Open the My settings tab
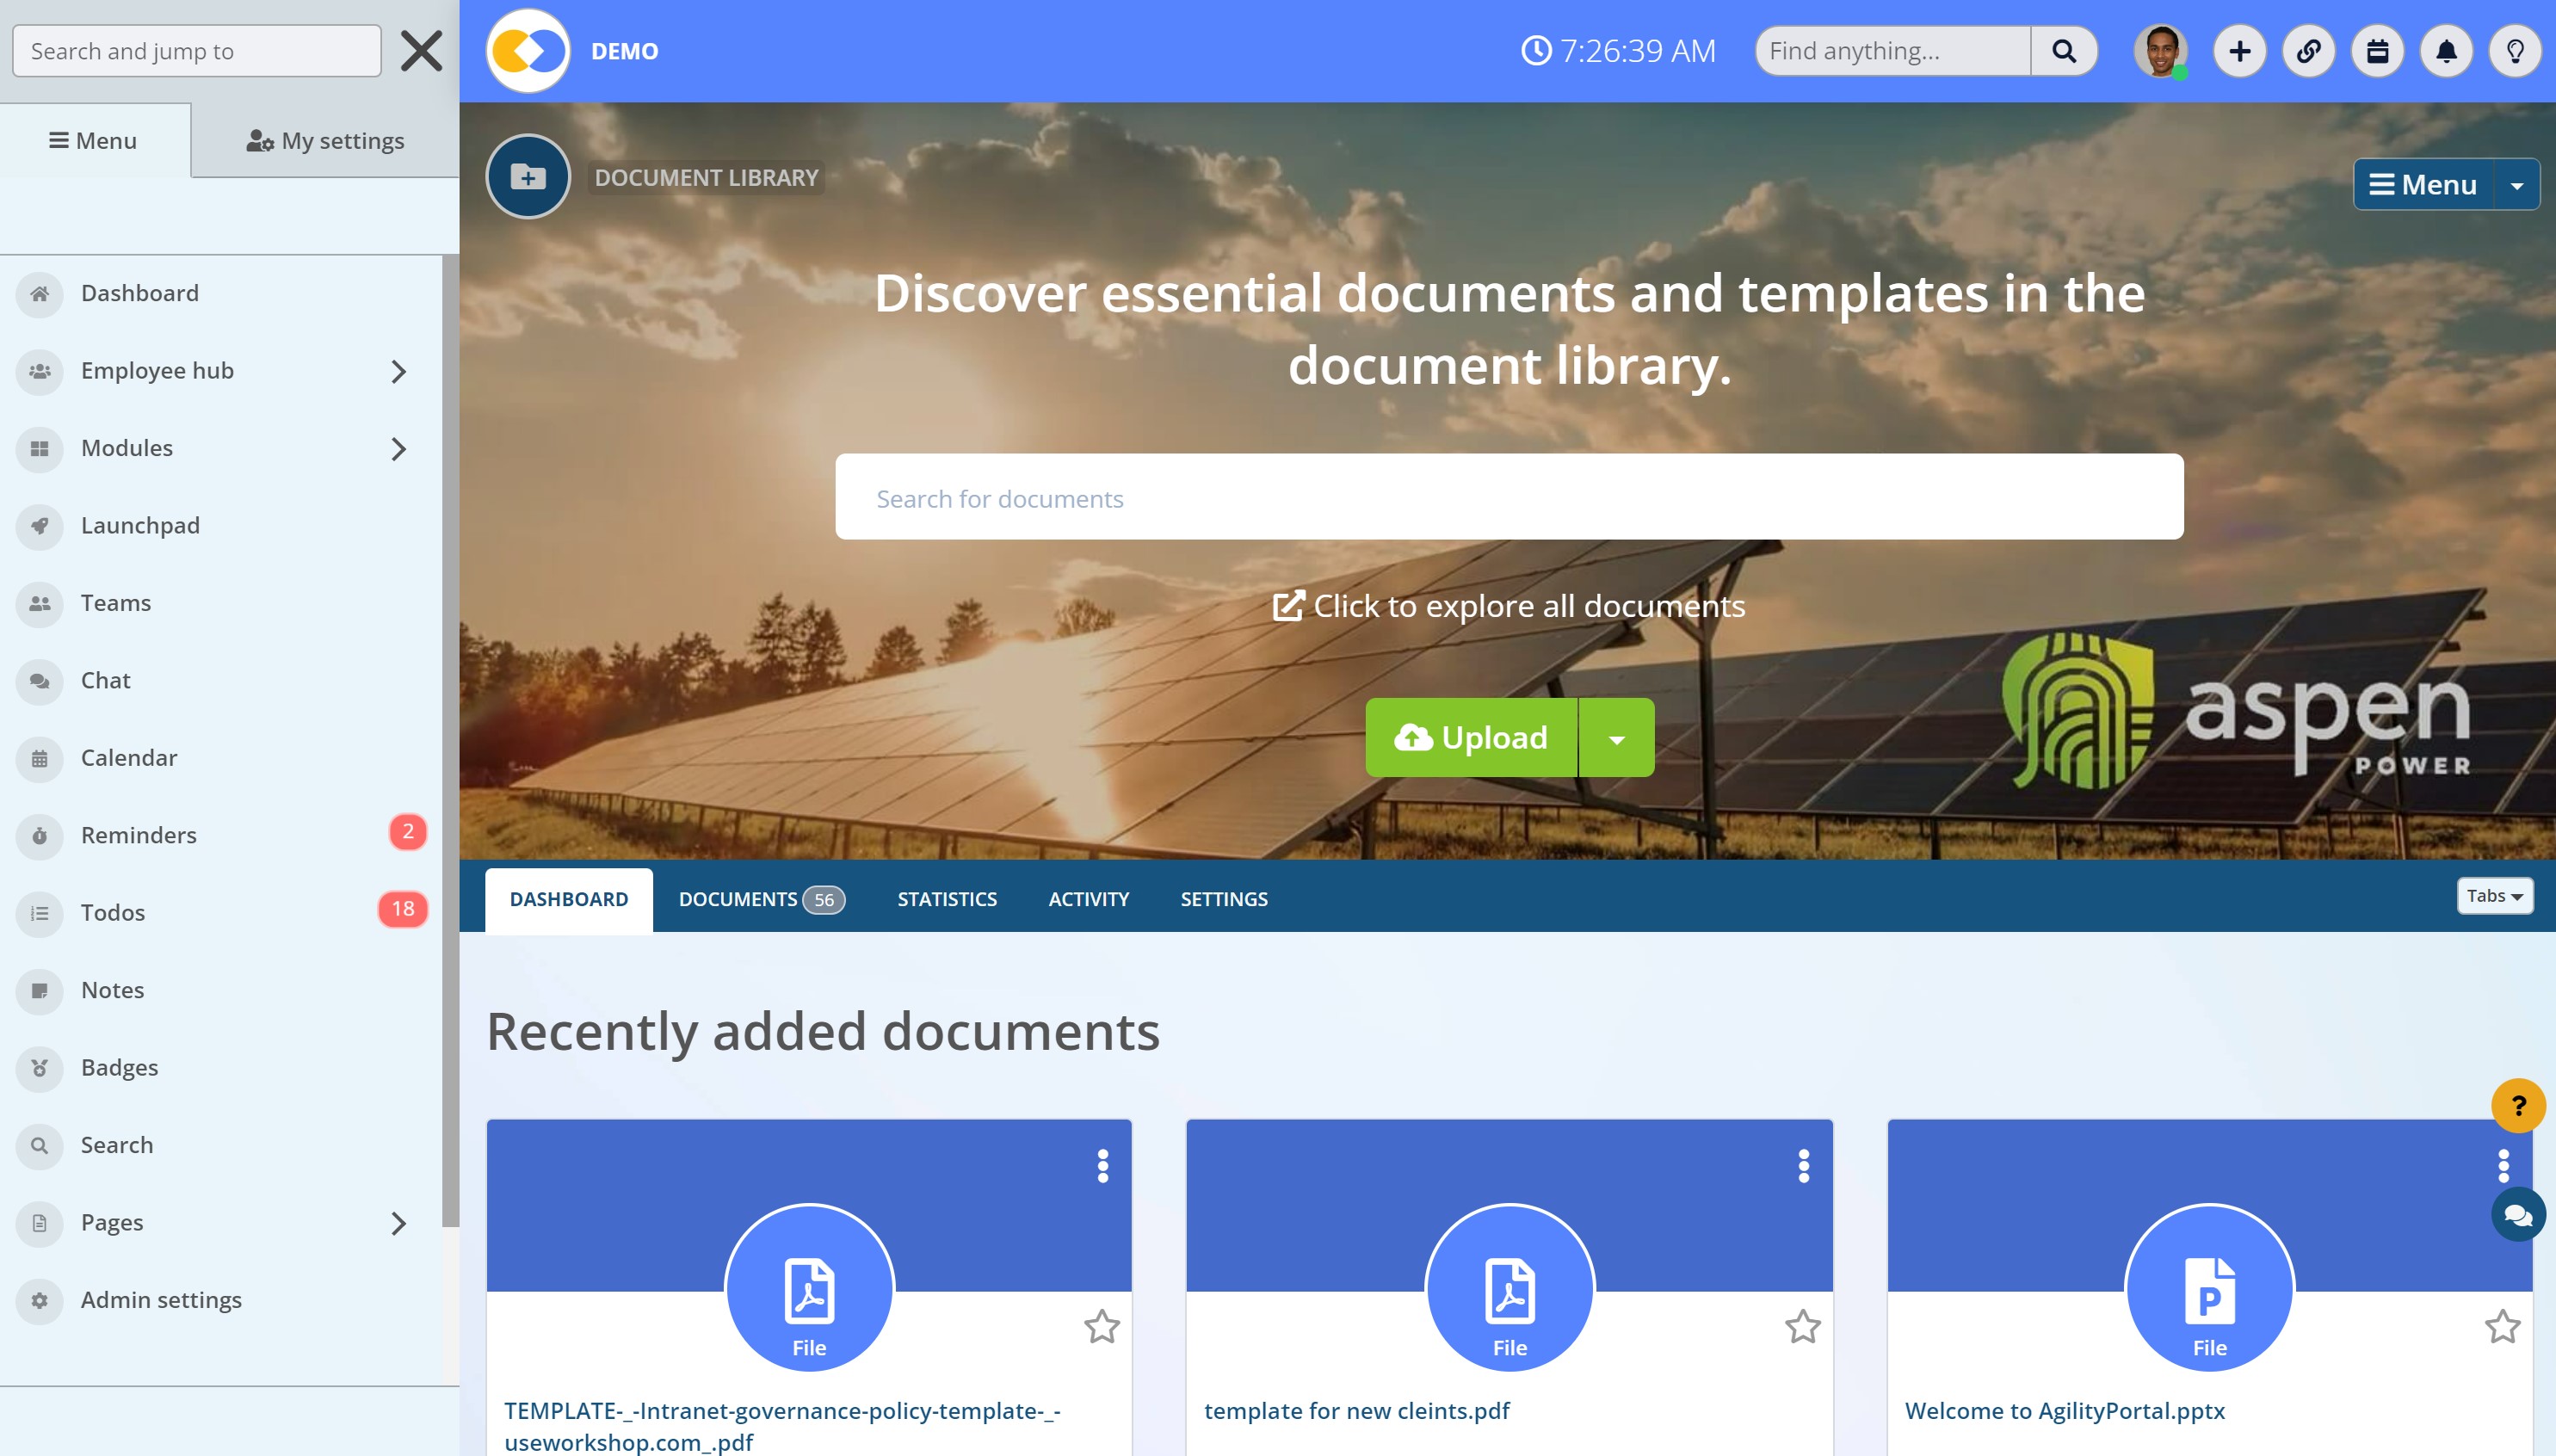The height and width of the screenshot is (1456, 2556). tap(325, 141)
